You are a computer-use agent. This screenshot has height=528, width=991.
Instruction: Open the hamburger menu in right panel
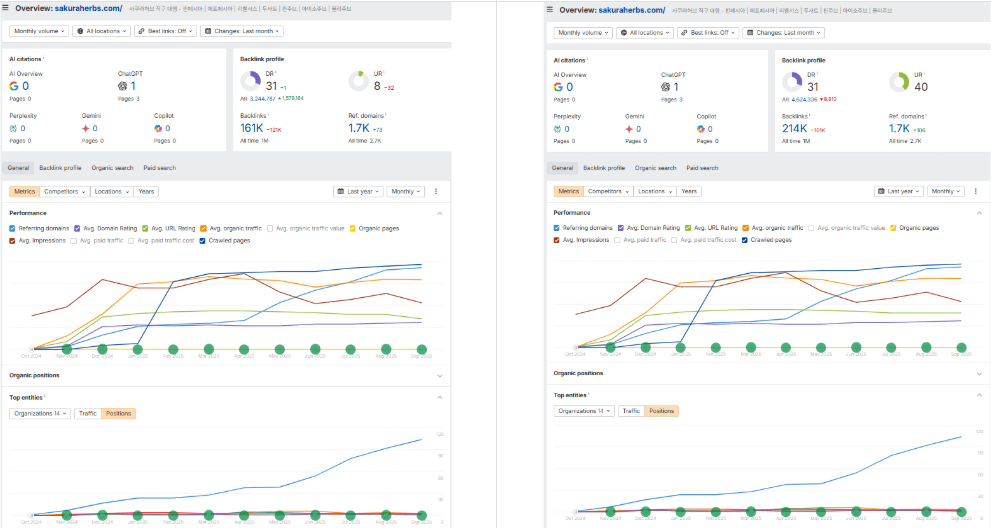[x=550, y=9]
